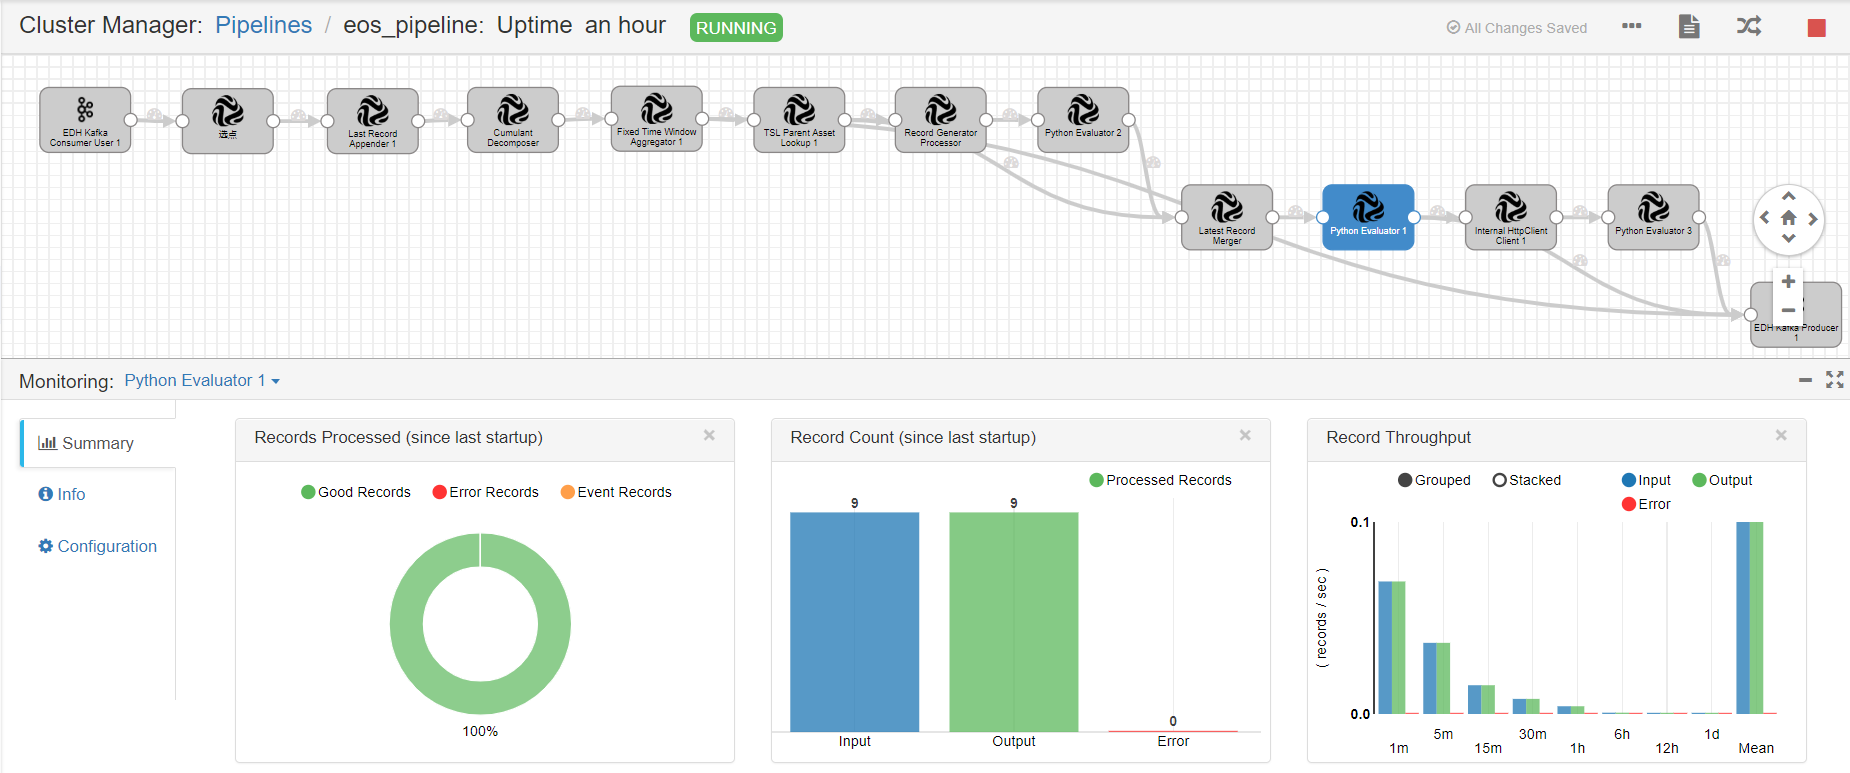Select the Last Record Appender 1 stage

click(x=373, y=120)
